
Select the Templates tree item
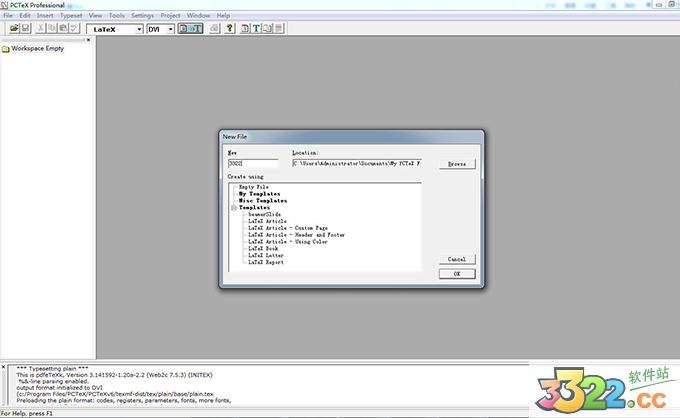click(254, 208)
